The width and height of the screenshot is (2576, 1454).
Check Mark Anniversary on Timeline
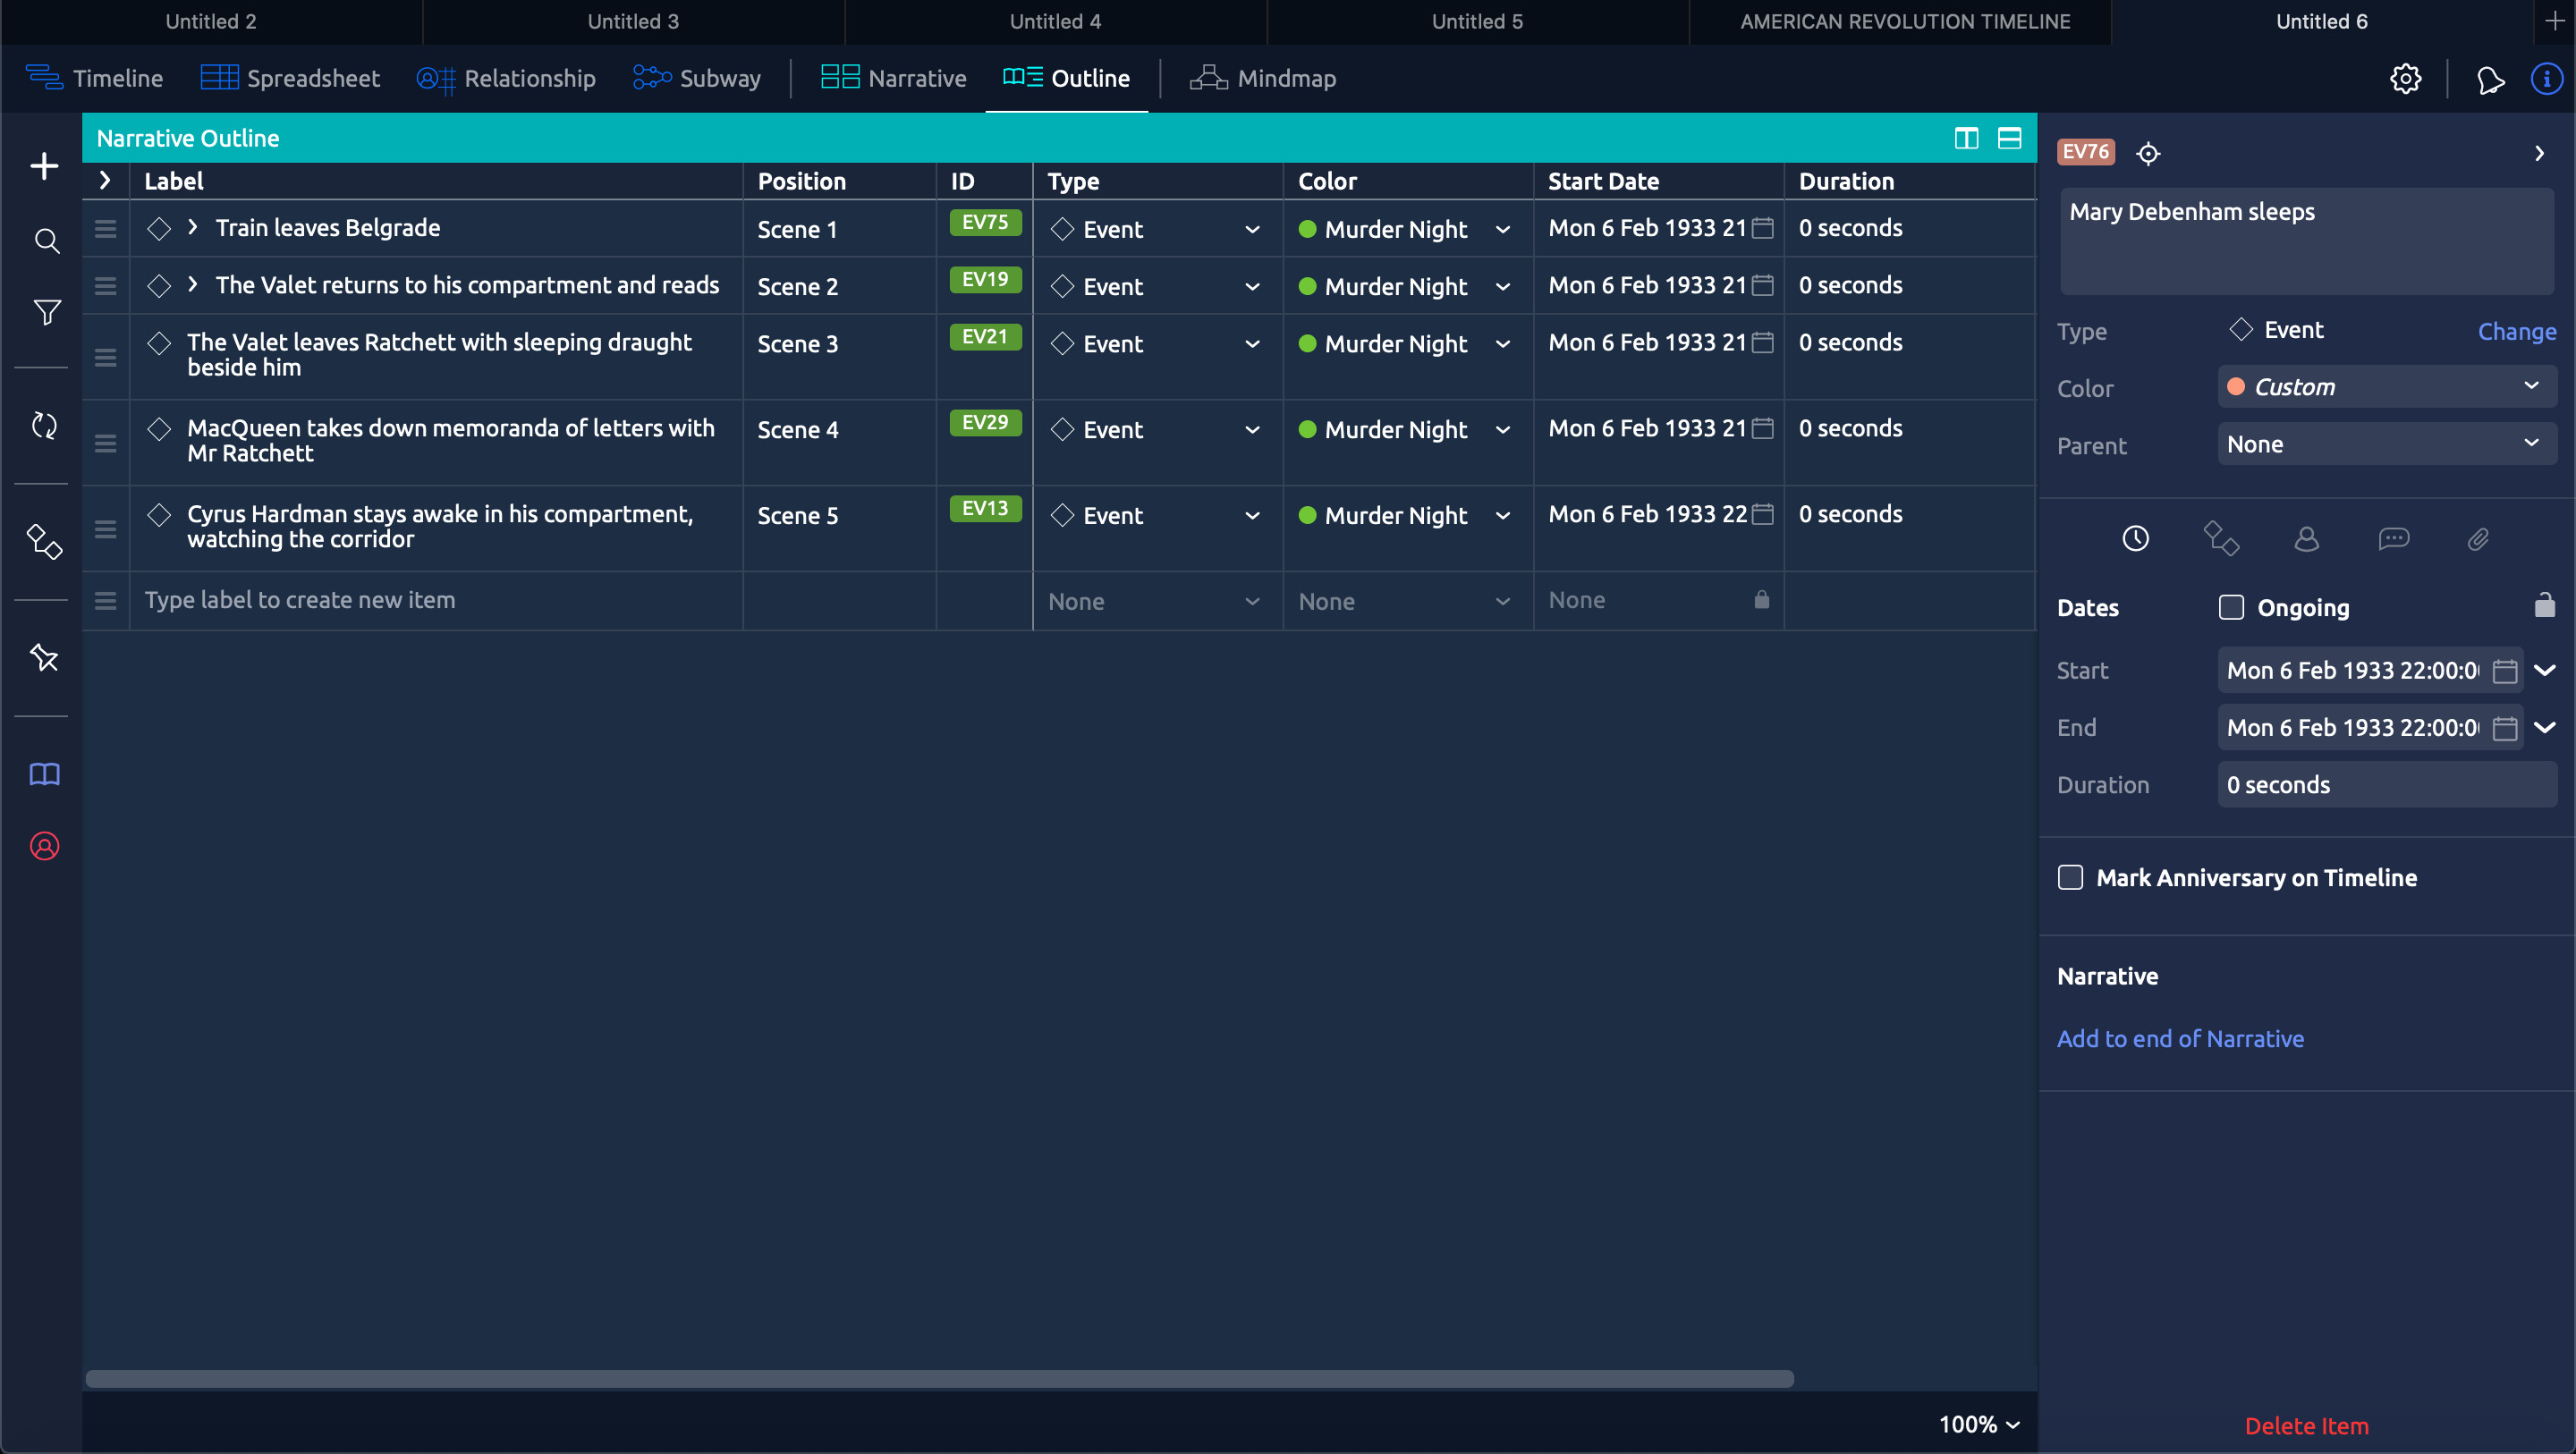point(2070,877)
